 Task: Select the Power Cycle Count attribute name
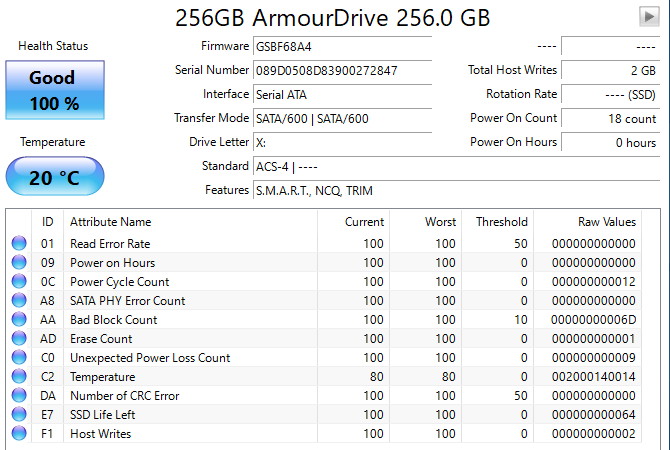click(120, 282)
